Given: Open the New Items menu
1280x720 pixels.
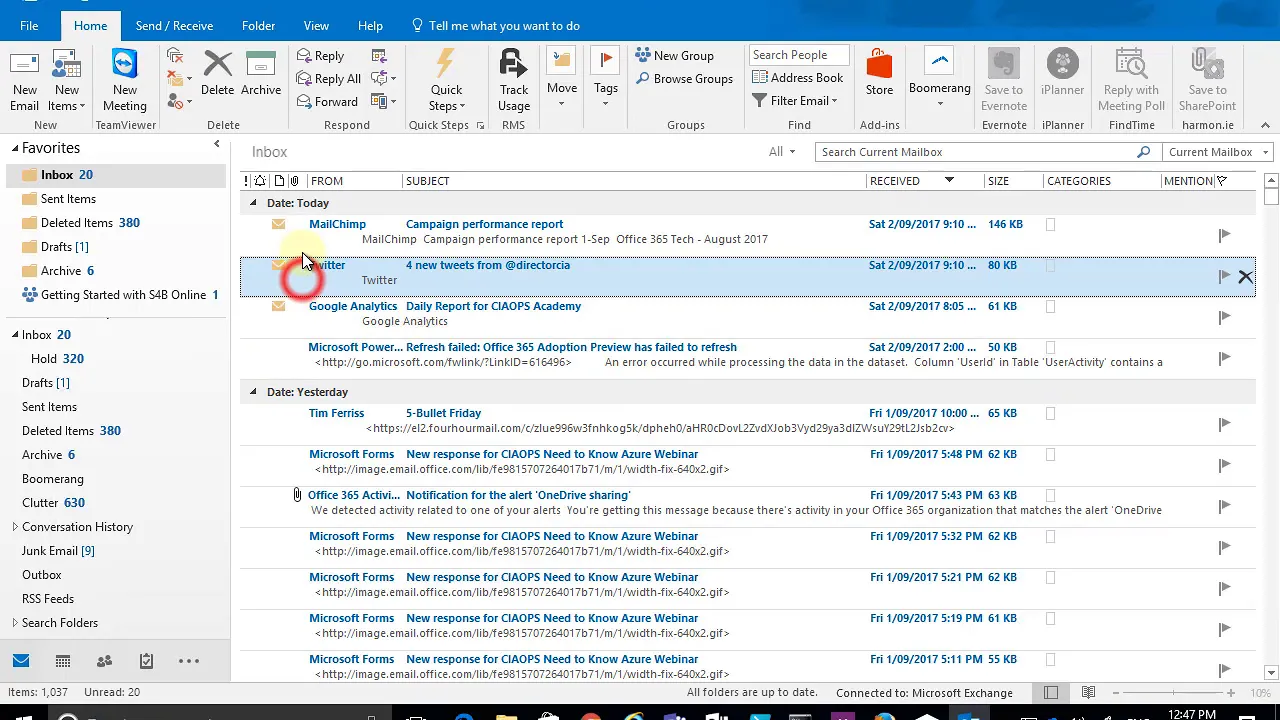Looking at the screenshot, I should (x=66, y=81).
